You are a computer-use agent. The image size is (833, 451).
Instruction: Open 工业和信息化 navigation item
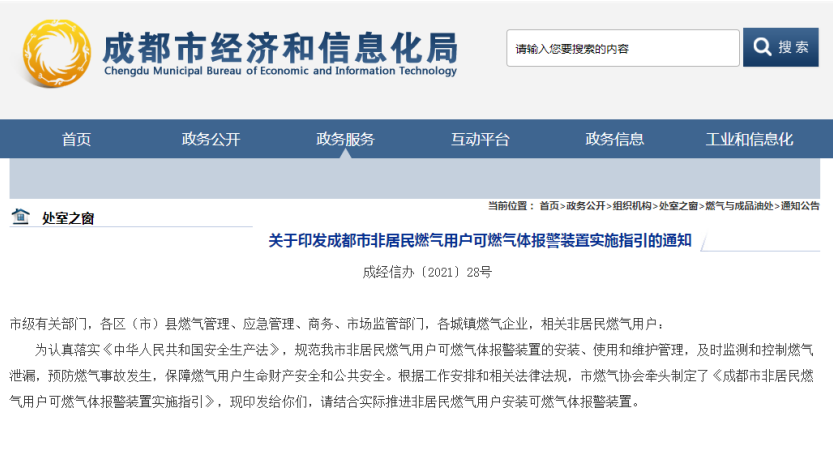point(749,139)
